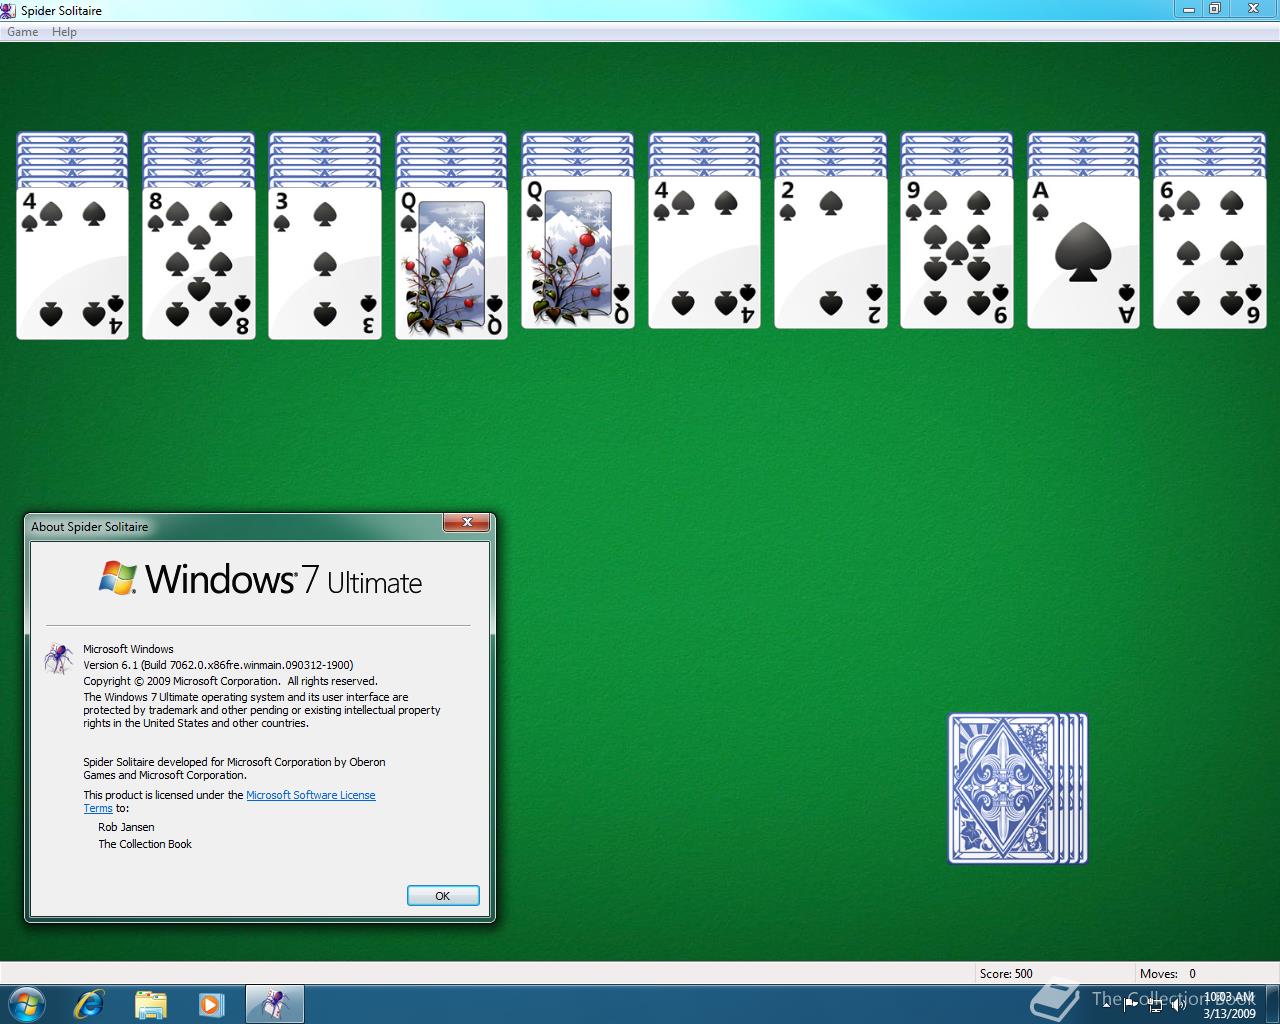Click the volume icon in system tray
Screen dimensions: 1280x1024
click(x=1180, y=1004)
